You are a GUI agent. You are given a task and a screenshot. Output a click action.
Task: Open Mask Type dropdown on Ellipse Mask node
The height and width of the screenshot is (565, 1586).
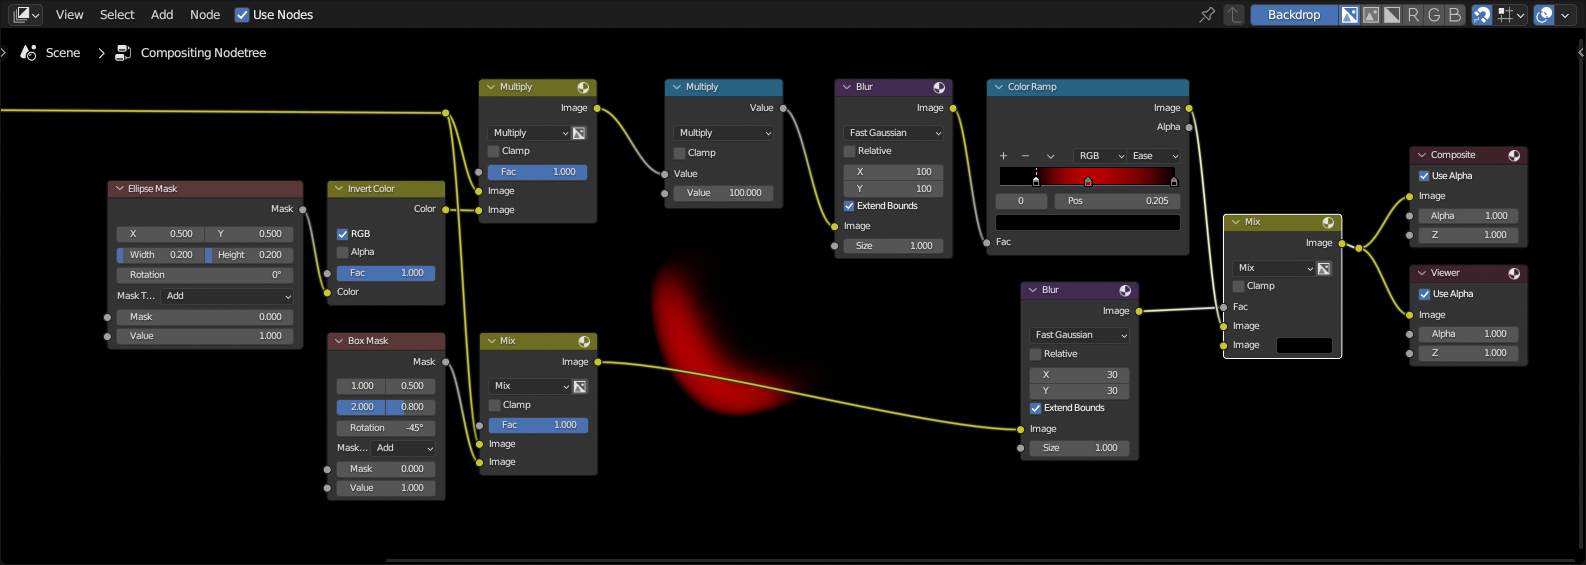click(x=227, y=296)
